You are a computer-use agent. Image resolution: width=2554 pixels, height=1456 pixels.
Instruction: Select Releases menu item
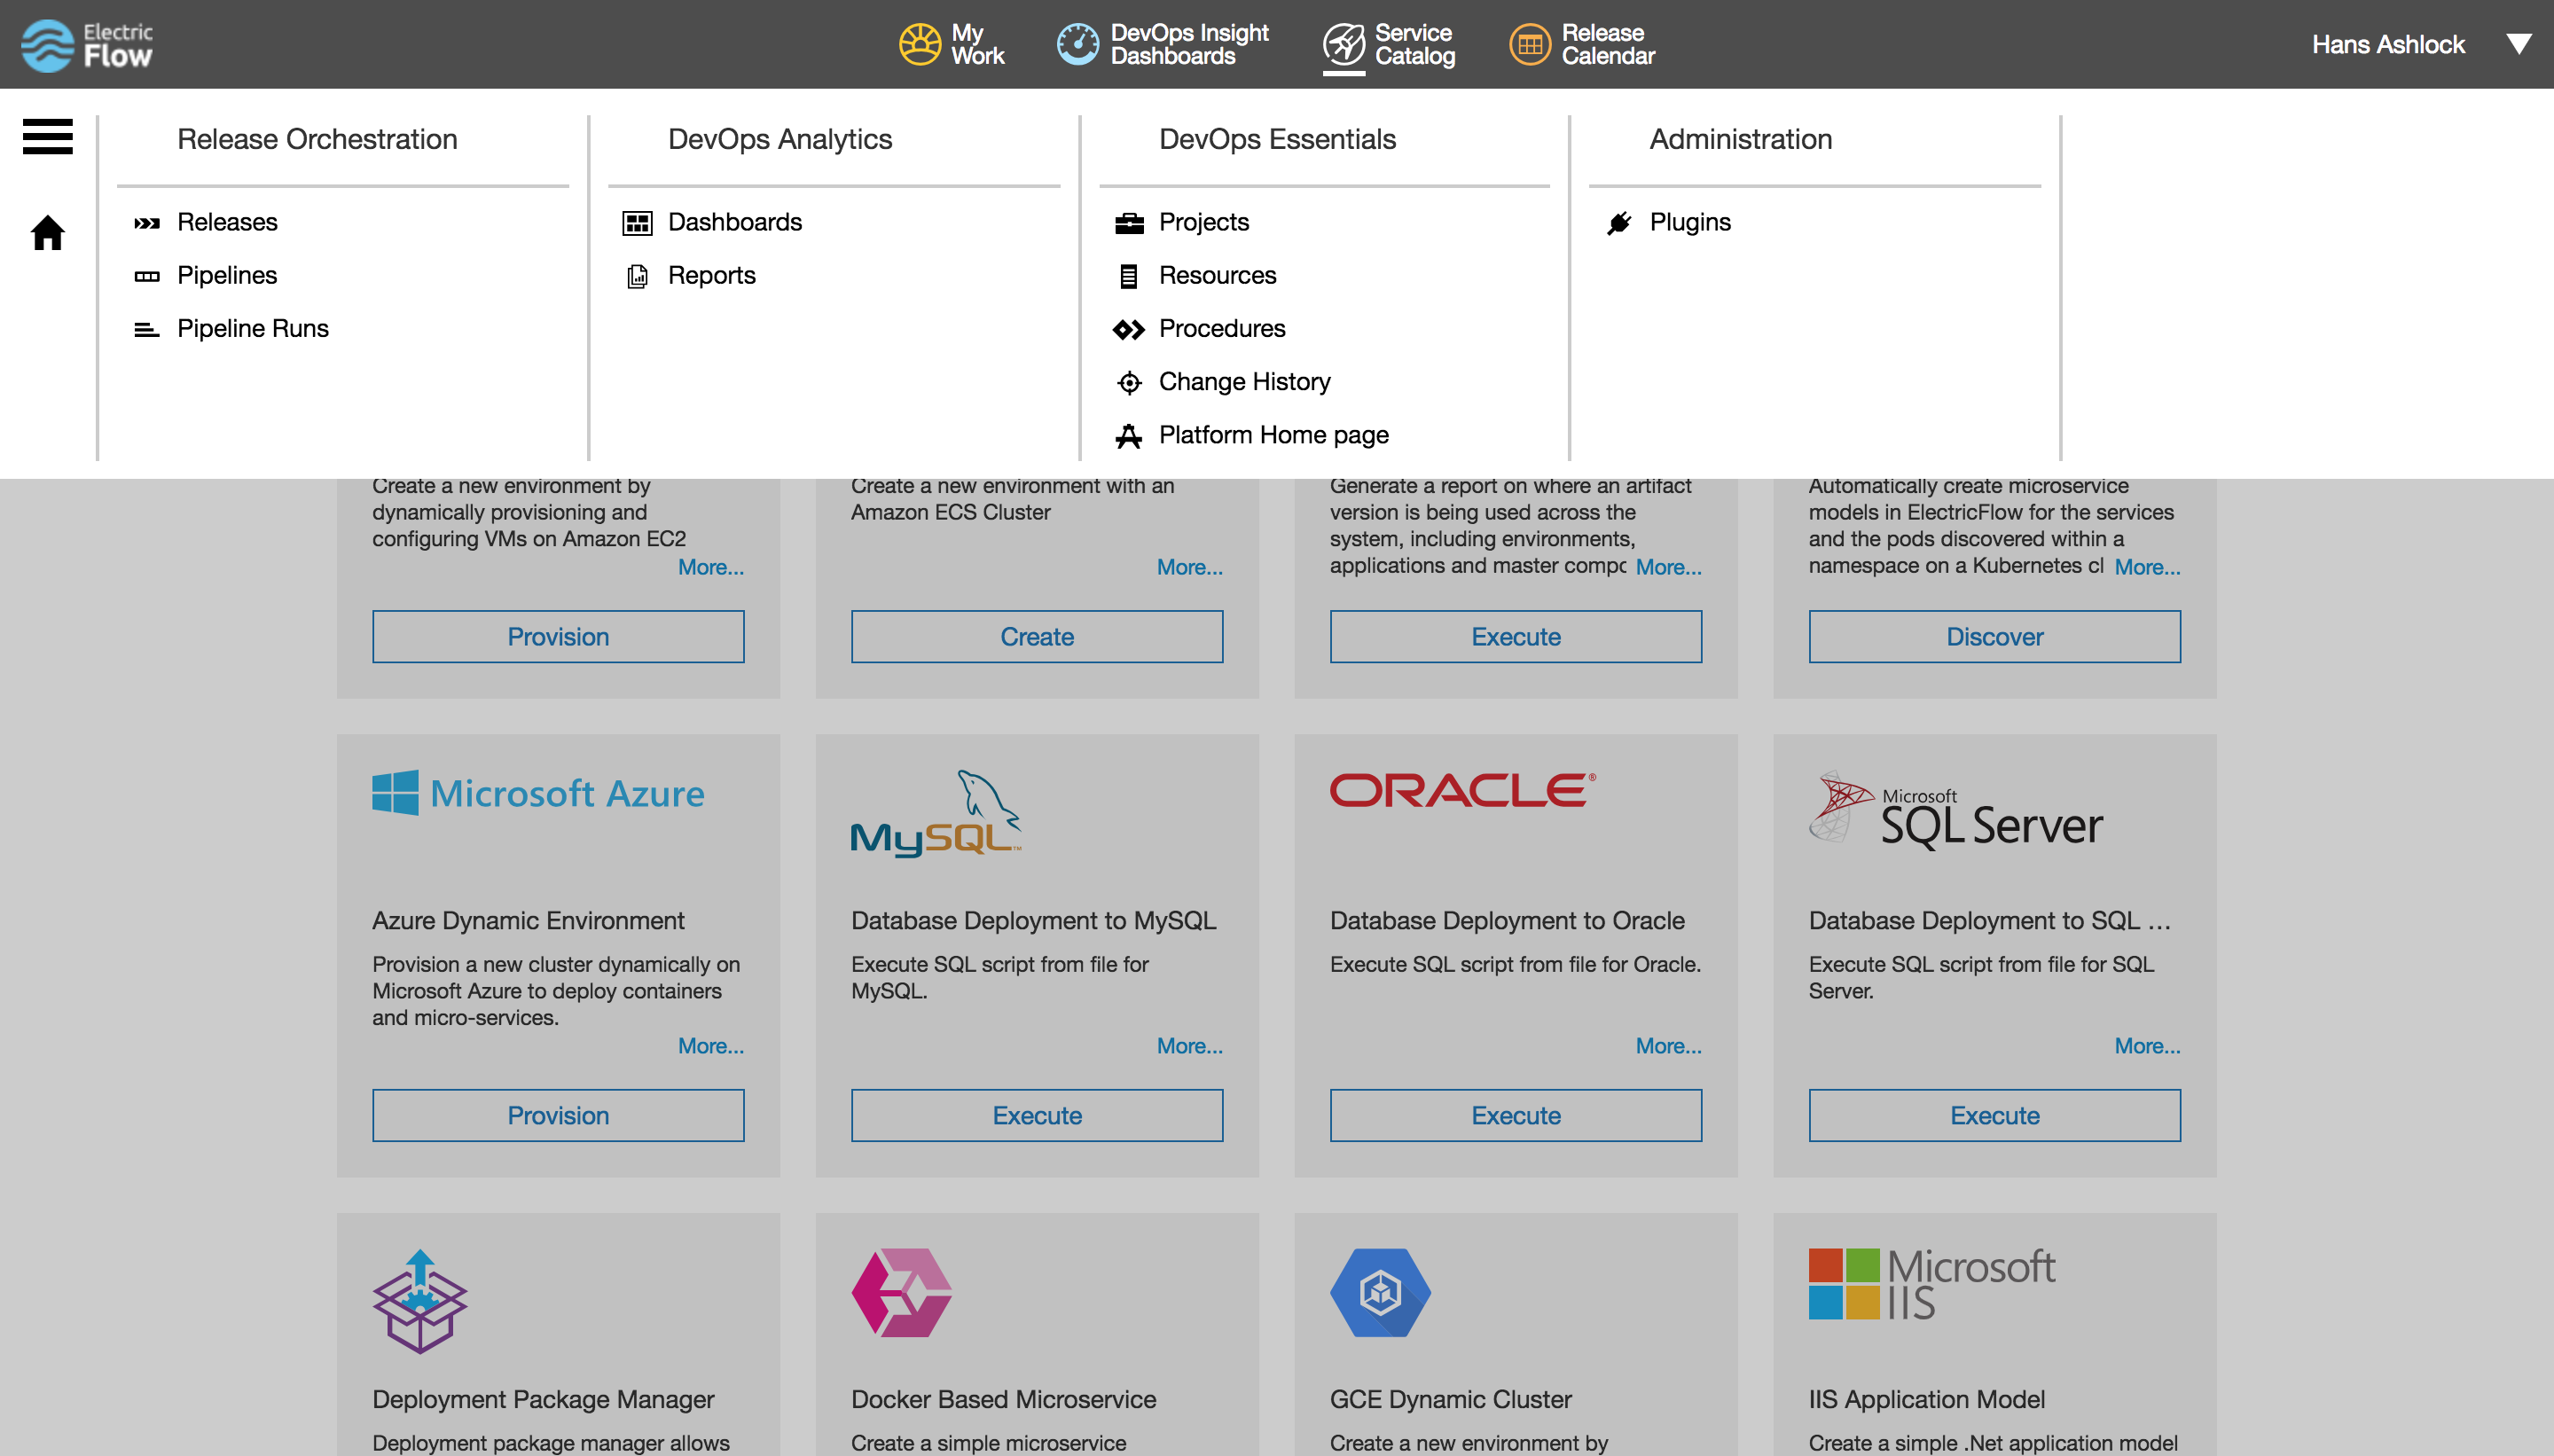227,222
